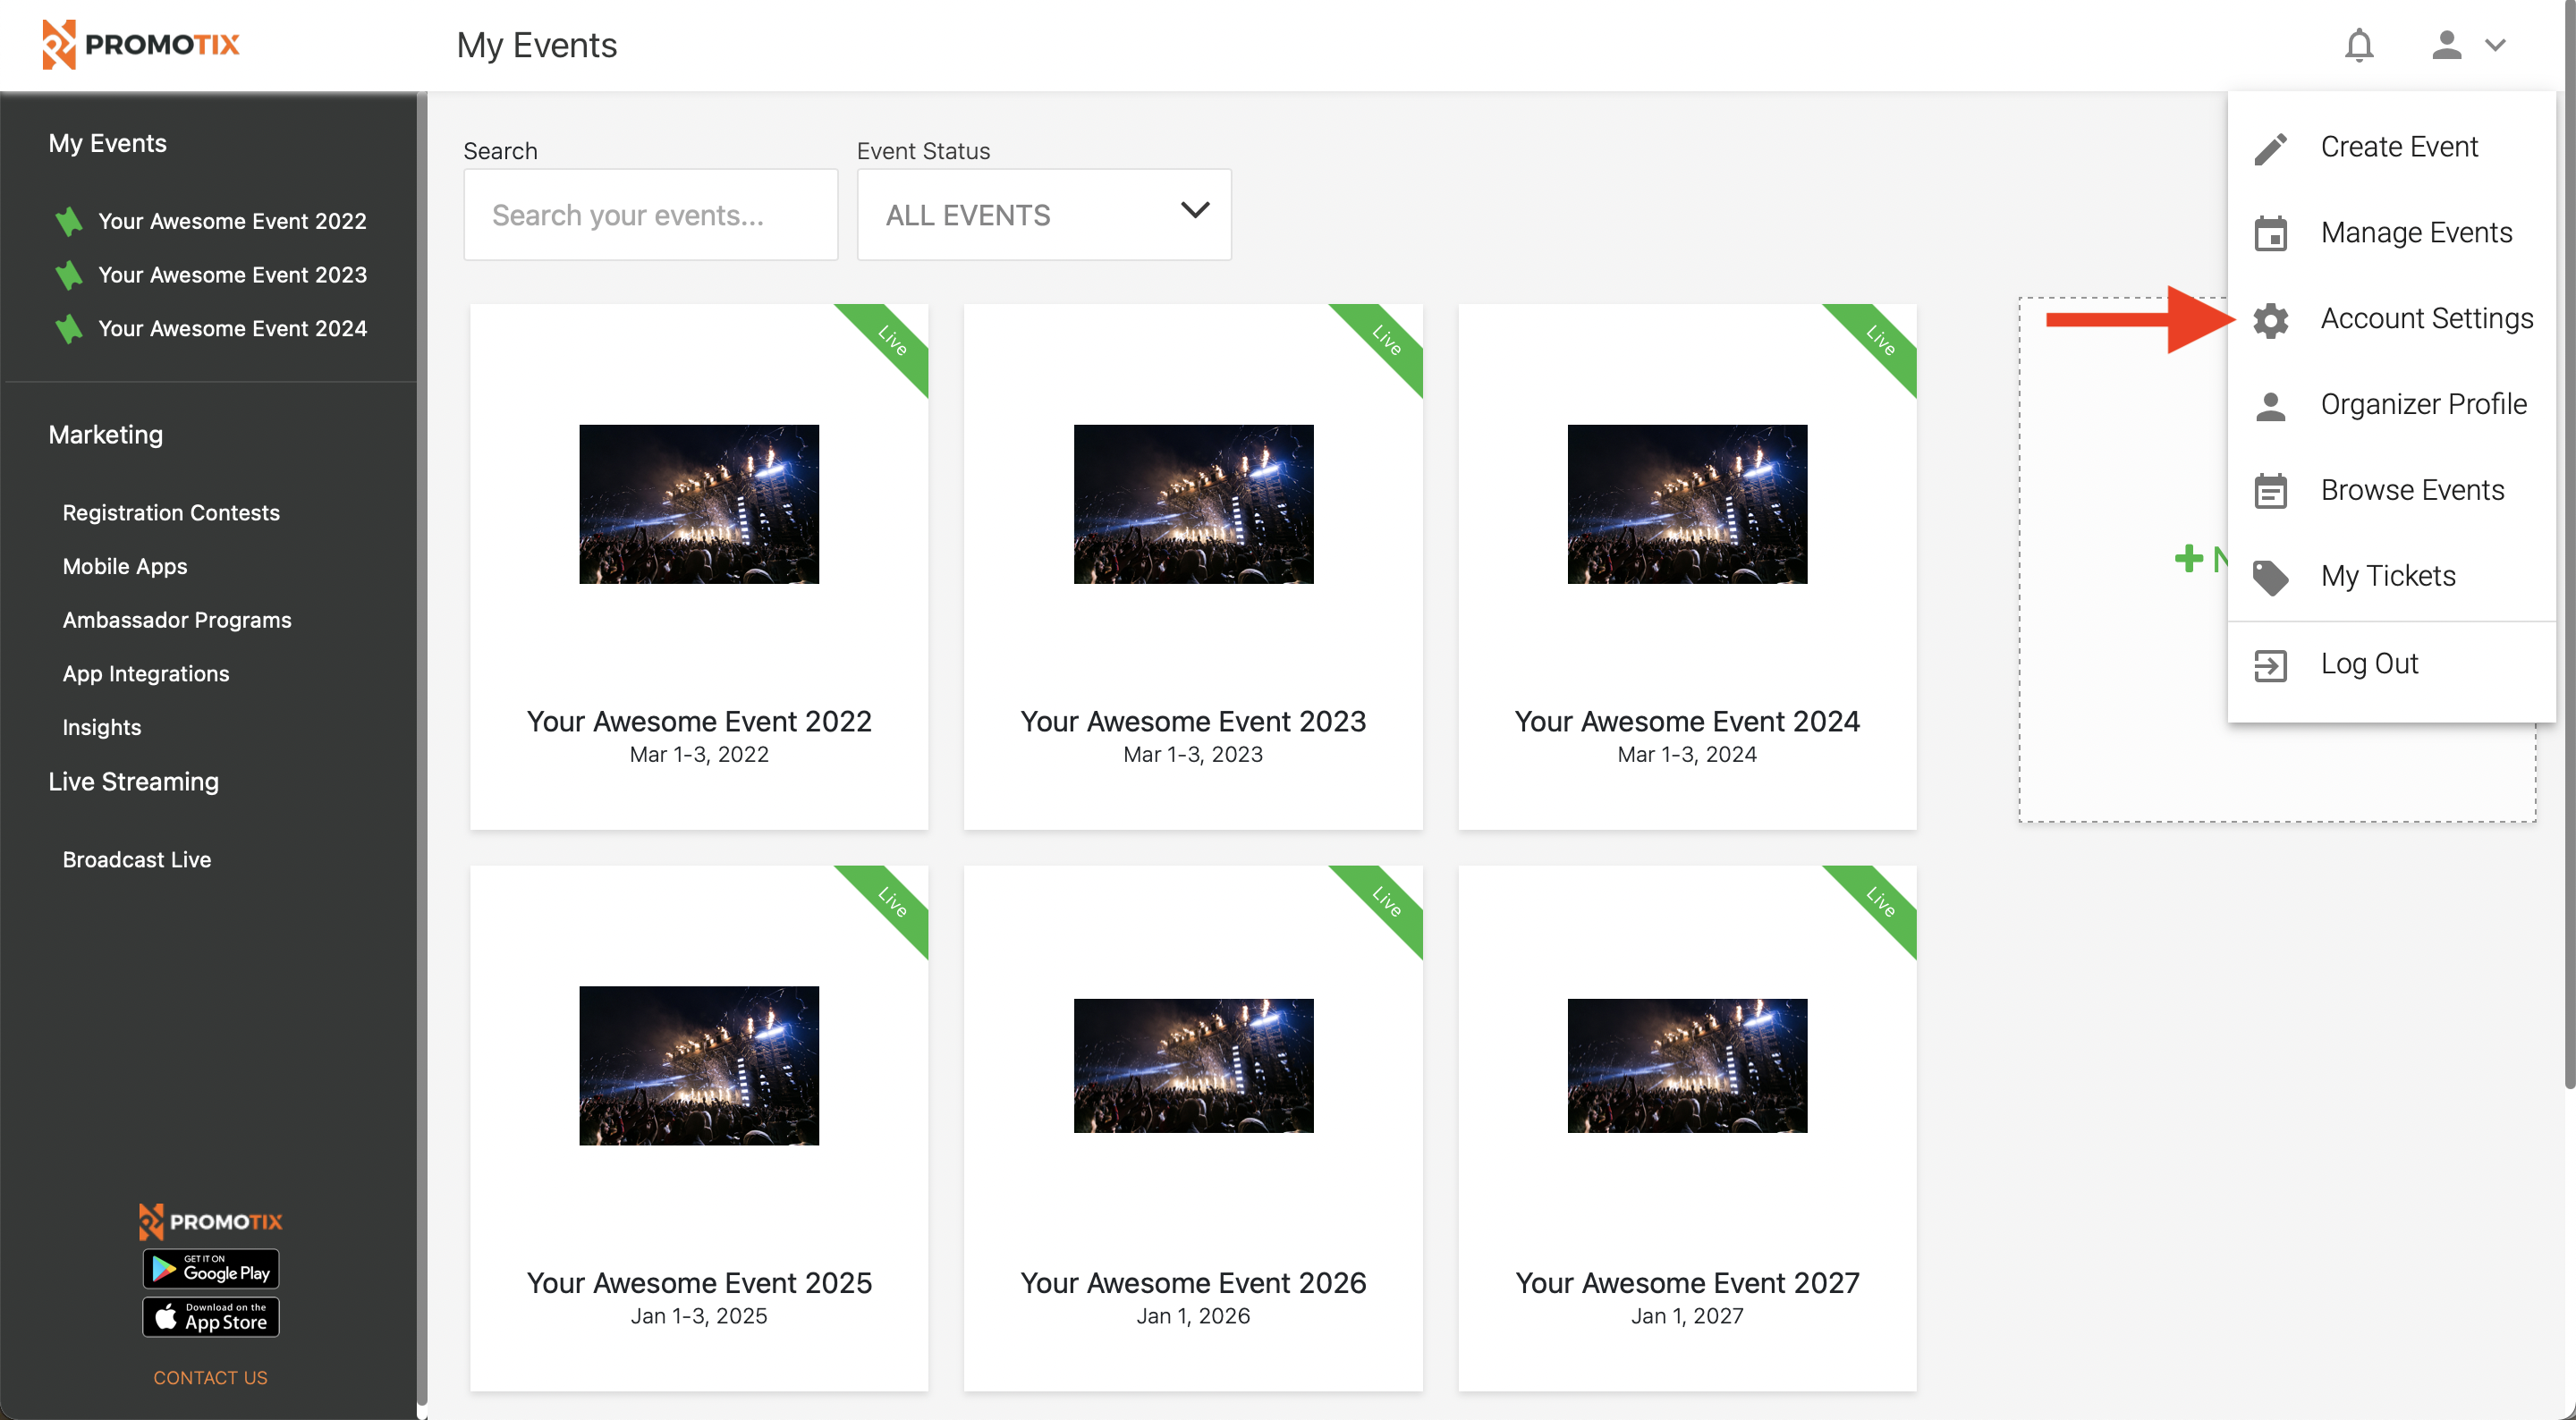Collapse the user menu chevron
This screenshot has width=2576, height=1420.
pos(2495,45)
